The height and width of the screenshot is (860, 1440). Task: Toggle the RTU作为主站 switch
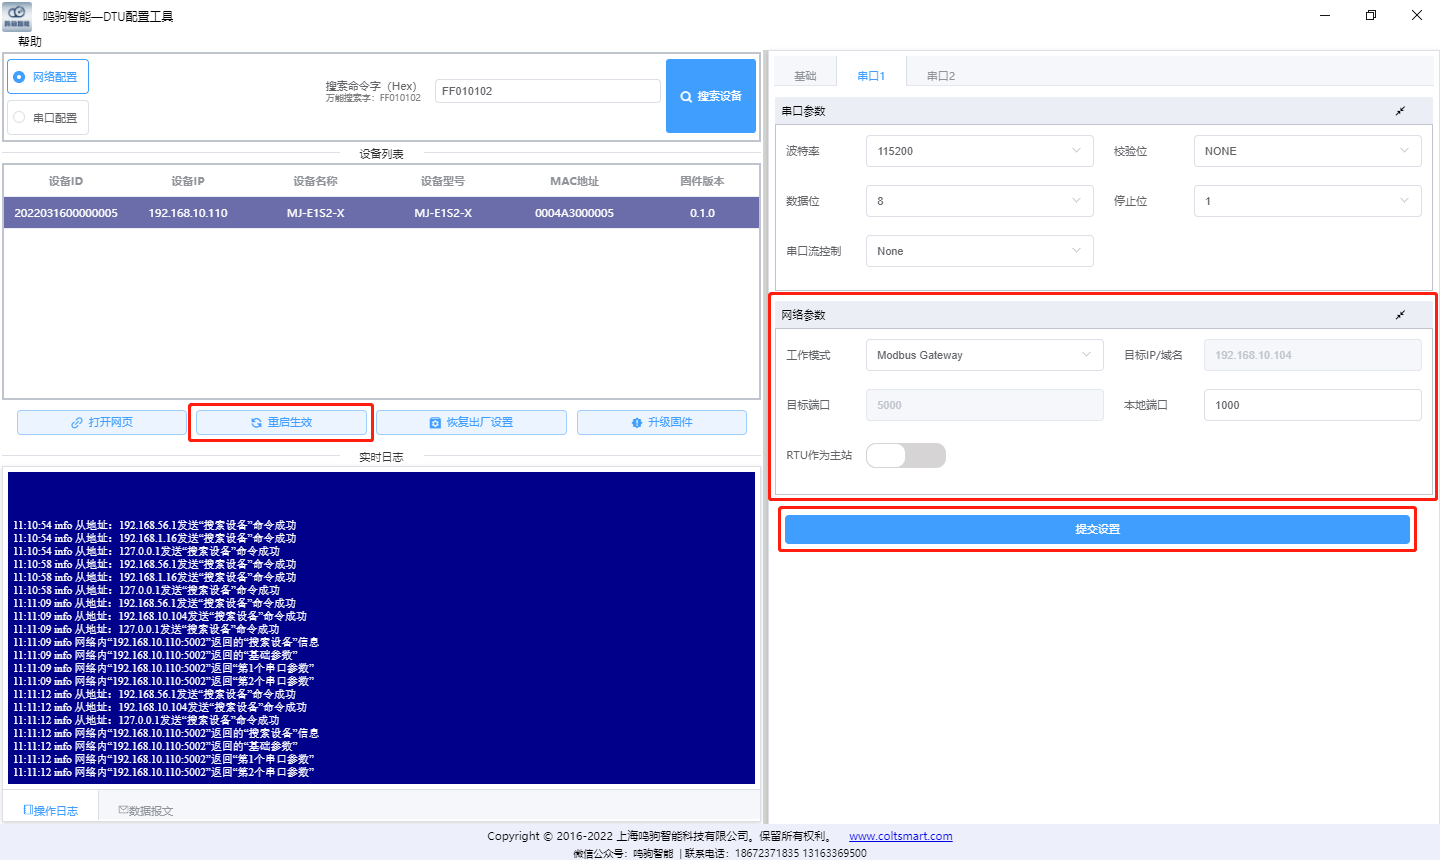click(906, 455)
